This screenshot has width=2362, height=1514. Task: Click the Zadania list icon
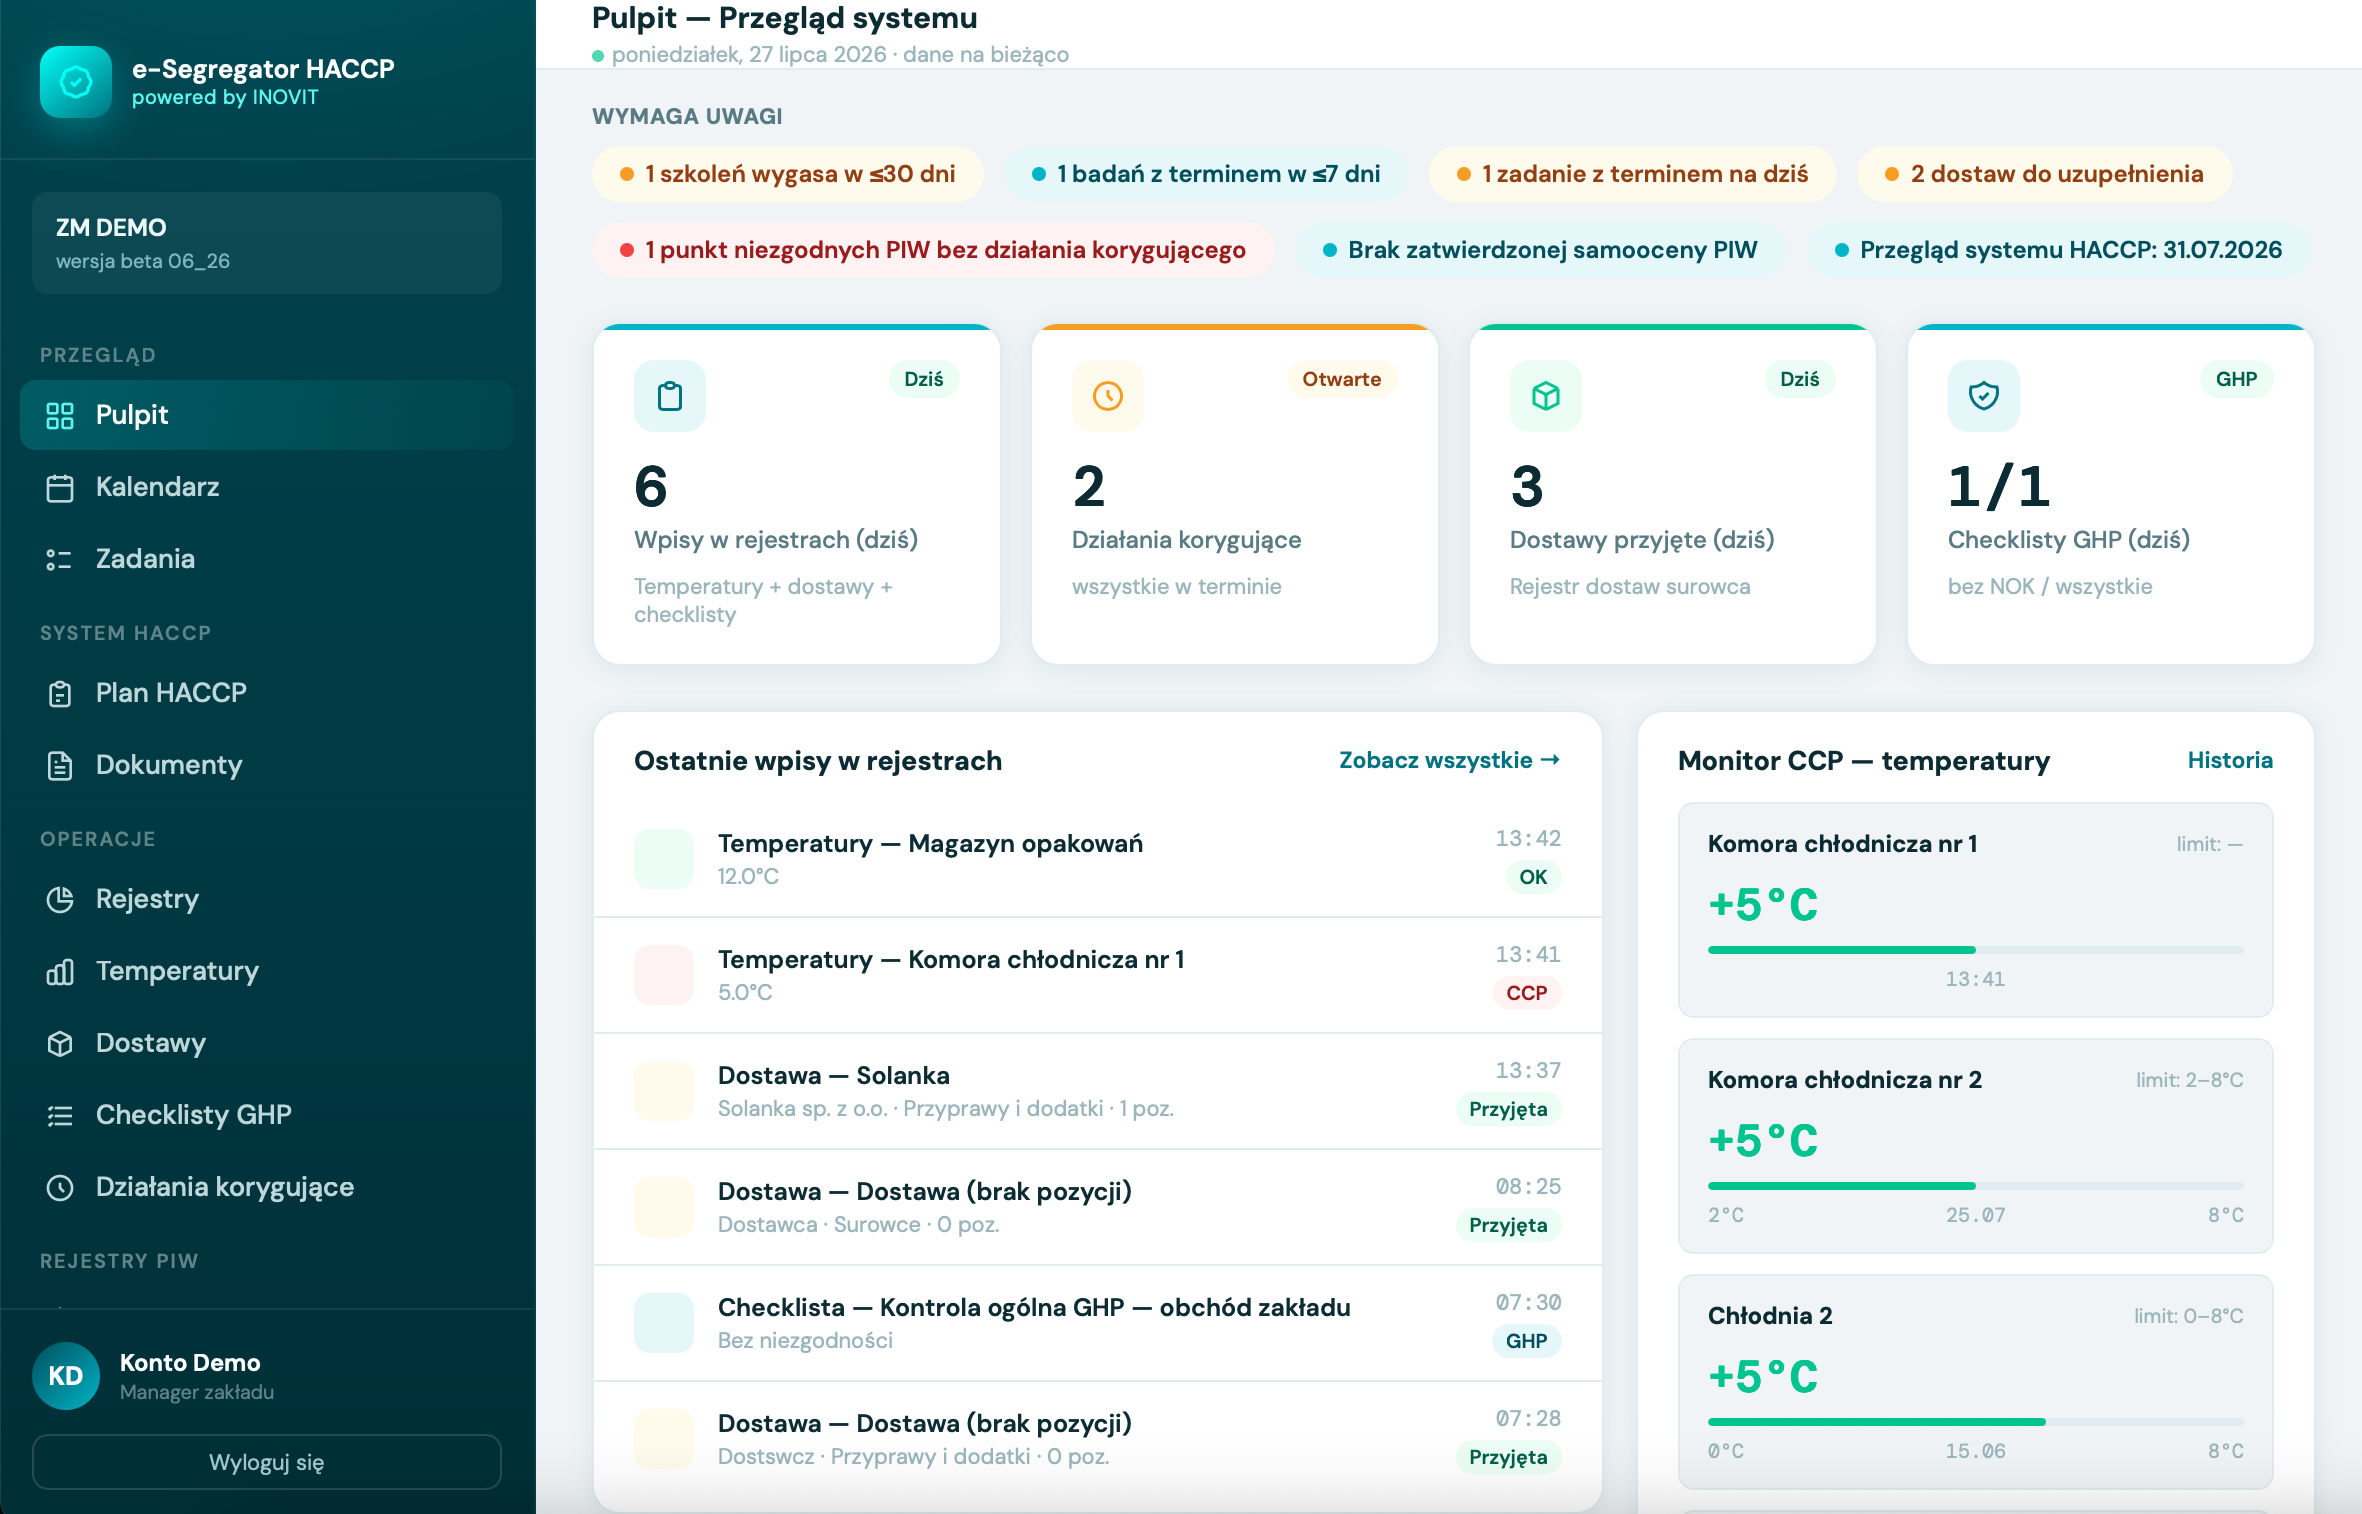pyautogui.click(x=60, y=559)
